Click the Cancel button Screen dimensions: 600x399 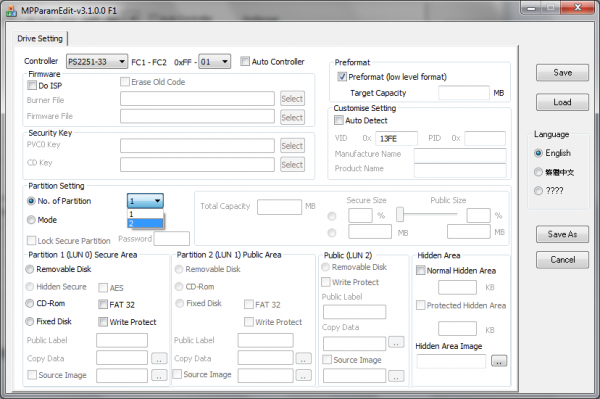562,260
